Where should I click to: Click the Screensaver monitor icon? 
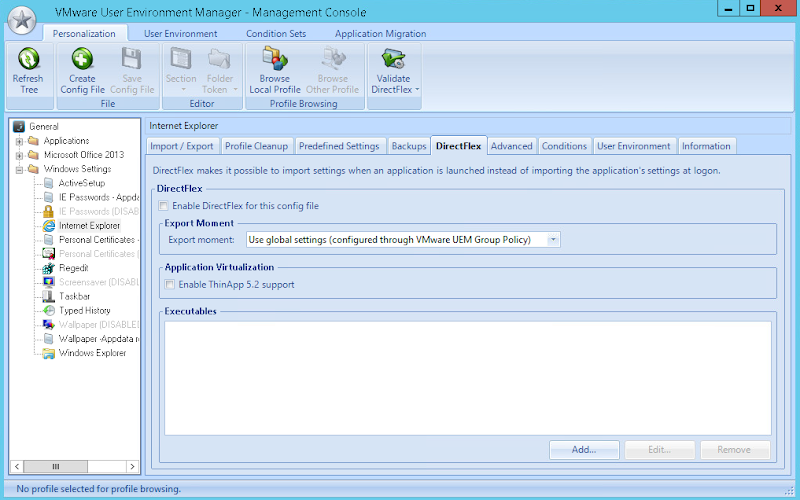point(48,282)
